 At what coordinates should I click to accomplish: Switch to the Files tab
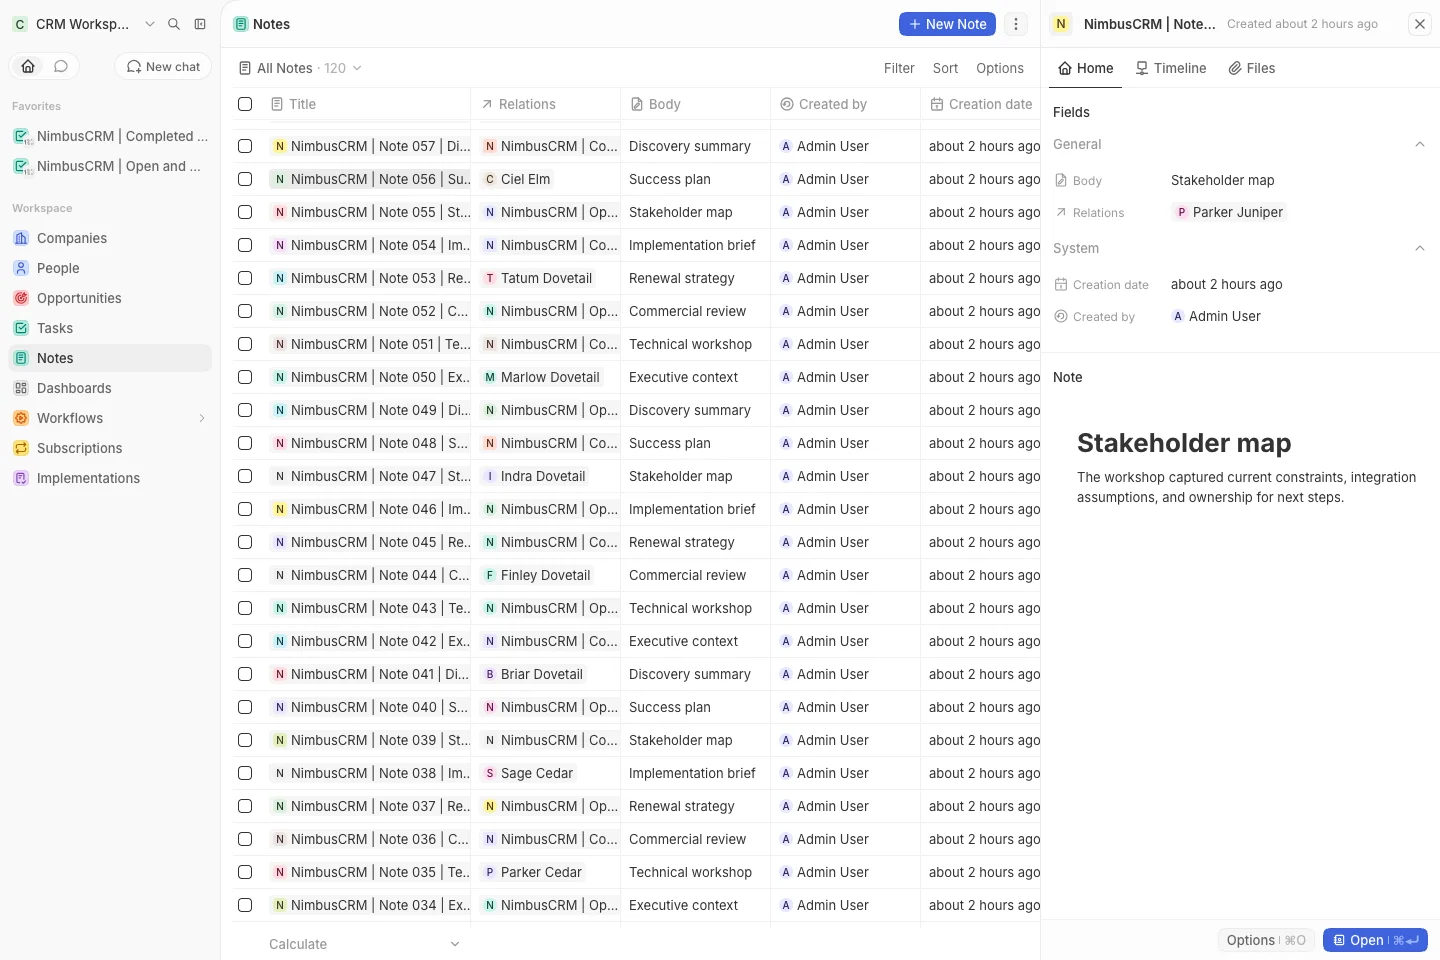coord(1252,68)
